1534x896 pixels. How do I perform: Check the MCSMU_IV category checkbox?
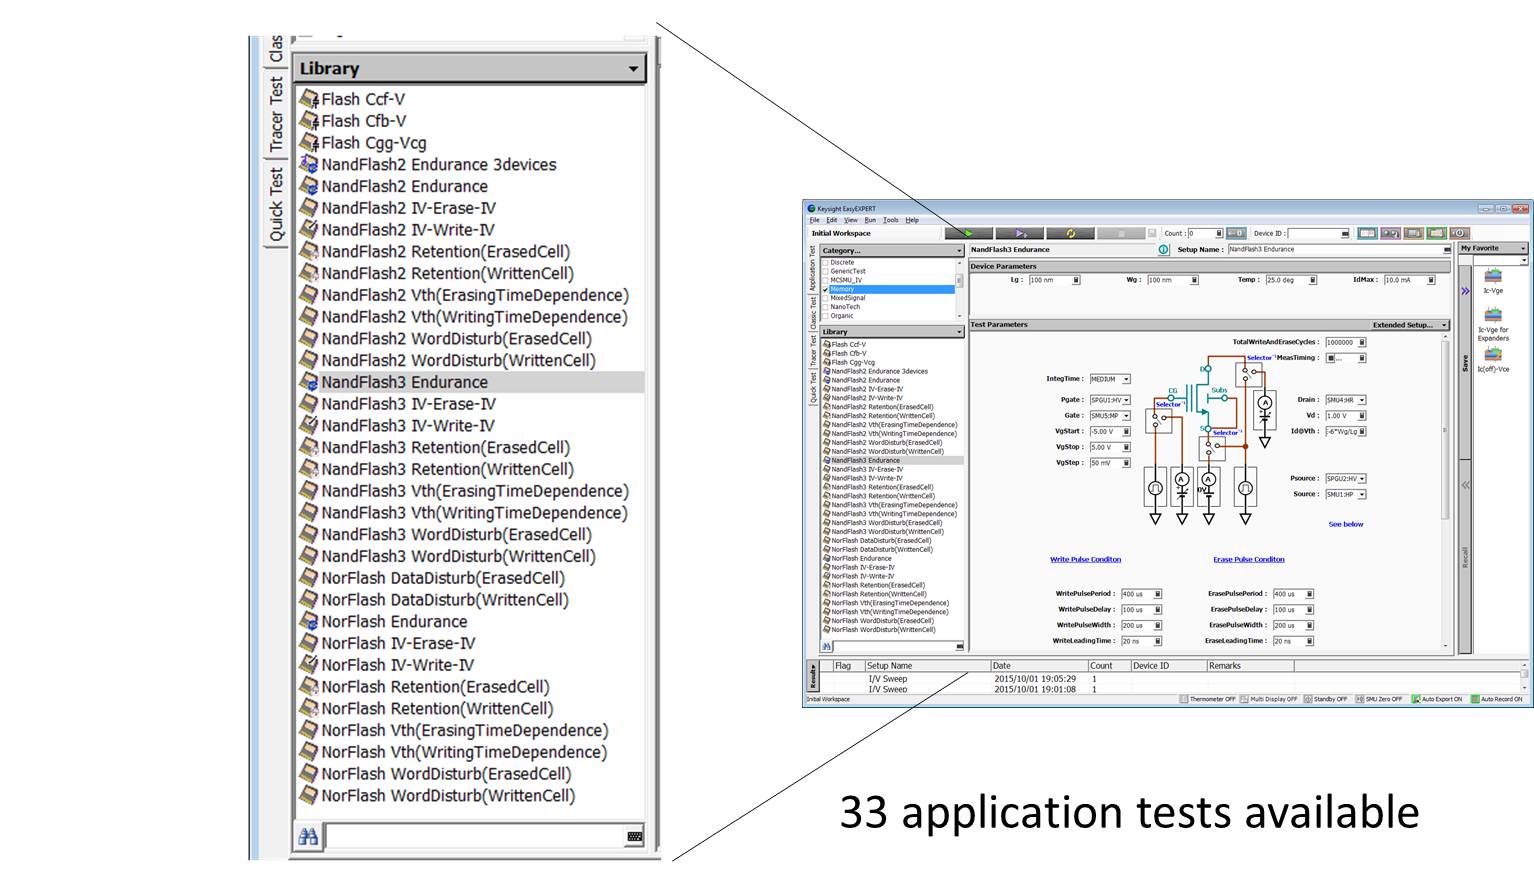(x=825, y=280)
